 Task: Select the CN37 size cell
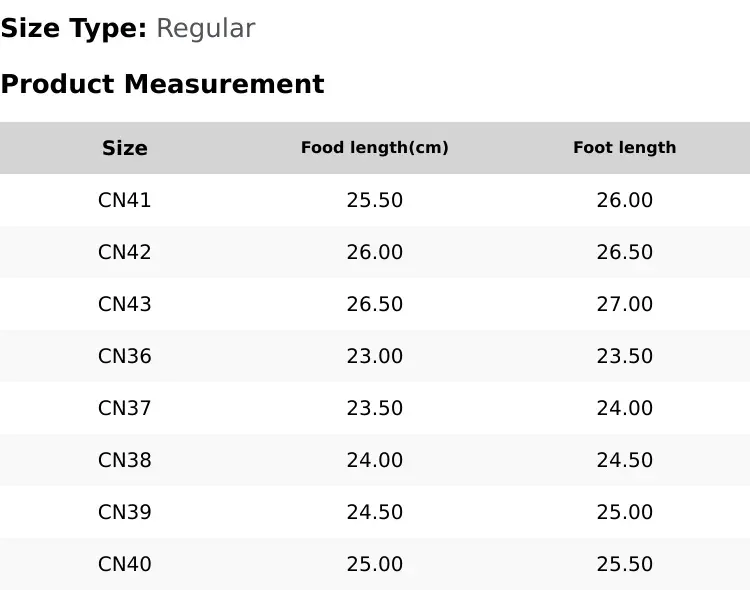124,408
